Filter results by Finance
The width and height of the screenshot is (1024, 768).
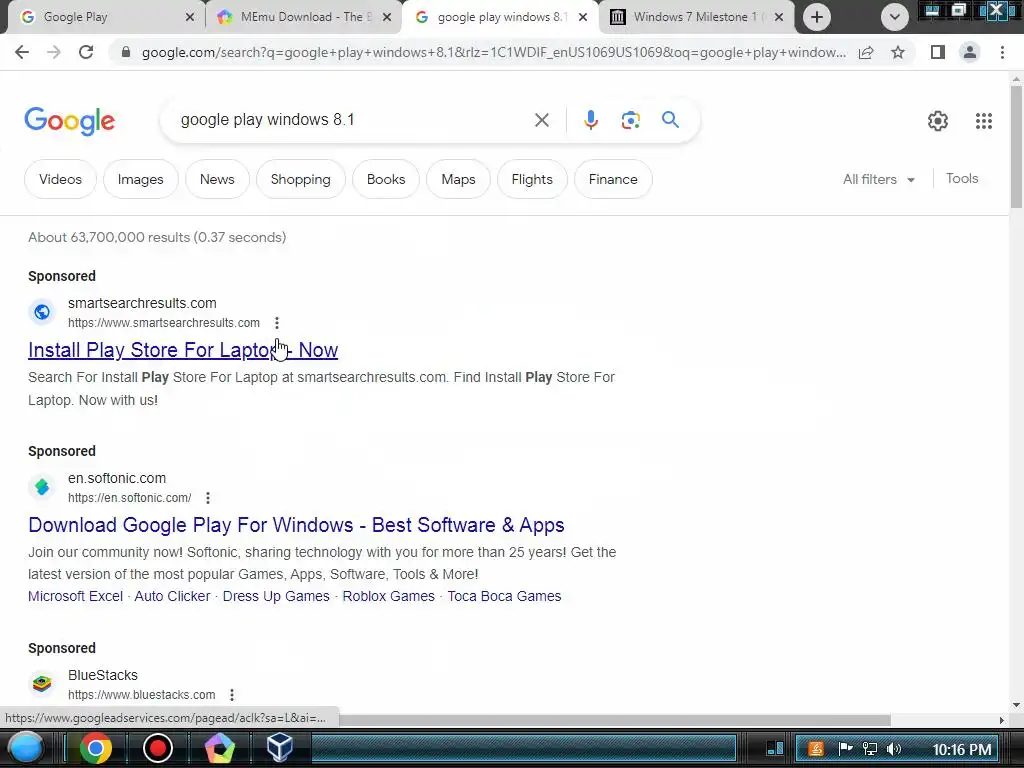613,179
